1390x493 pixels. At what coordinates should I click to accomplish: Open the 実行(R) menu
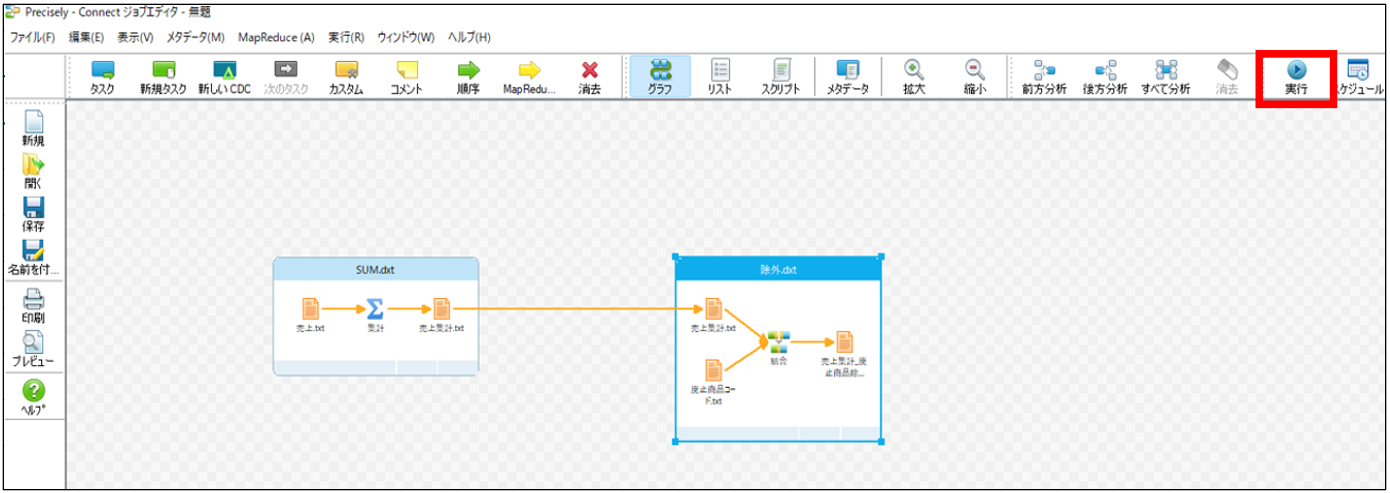tap(346, 37)
